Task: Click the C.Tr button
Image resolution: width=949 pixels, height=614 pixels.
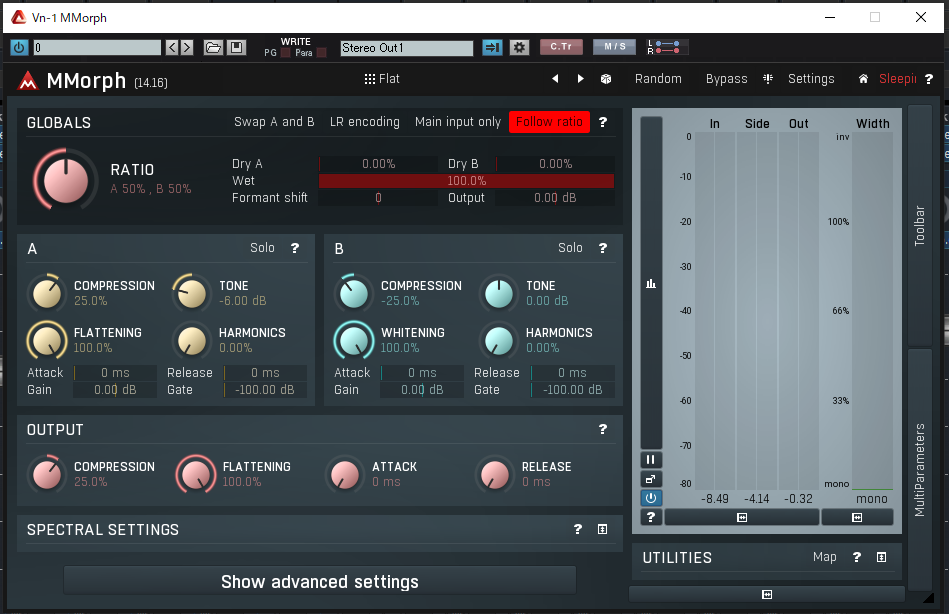Action: coord(561,47)
